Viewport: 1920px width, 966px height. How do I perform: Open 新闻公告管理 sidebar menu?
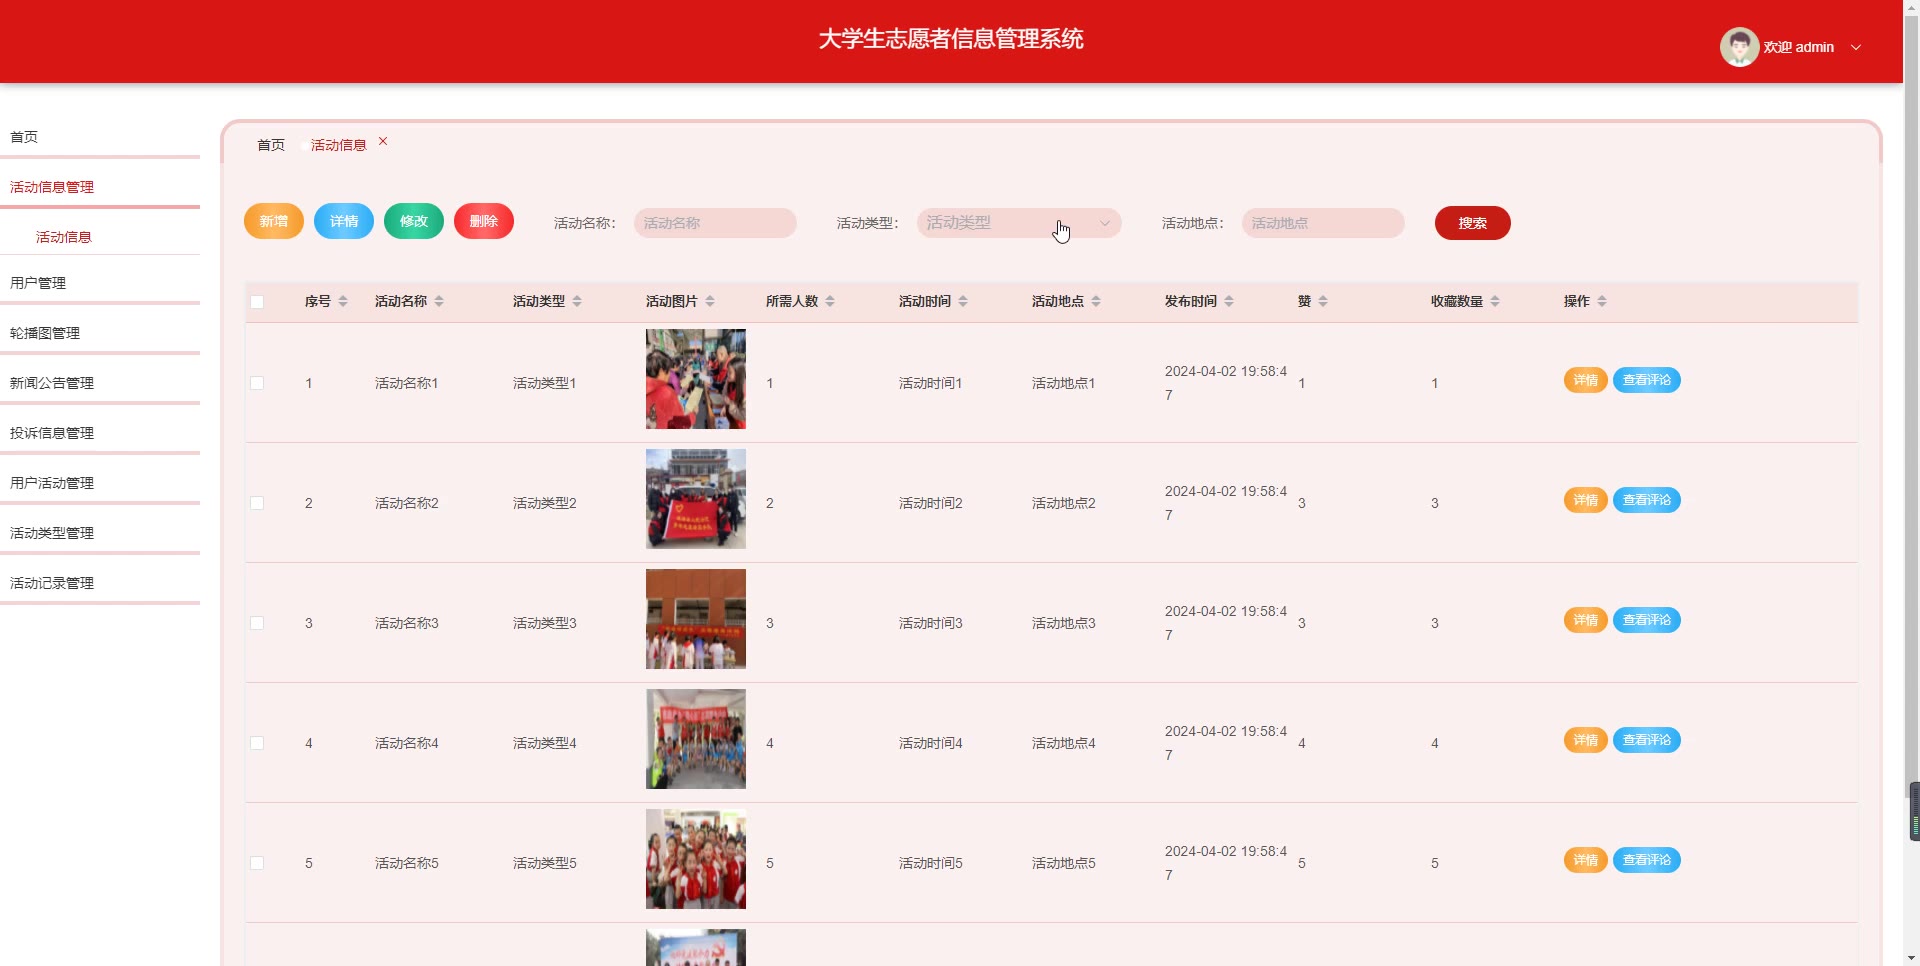coord(52,383)
